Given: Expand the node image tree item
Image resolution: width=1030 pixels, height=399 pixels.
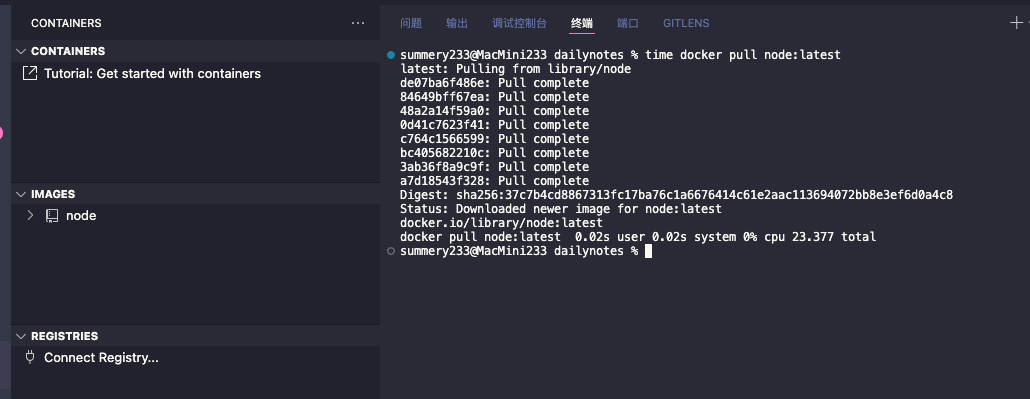Looking at the screenshot, I should [30, 215].
